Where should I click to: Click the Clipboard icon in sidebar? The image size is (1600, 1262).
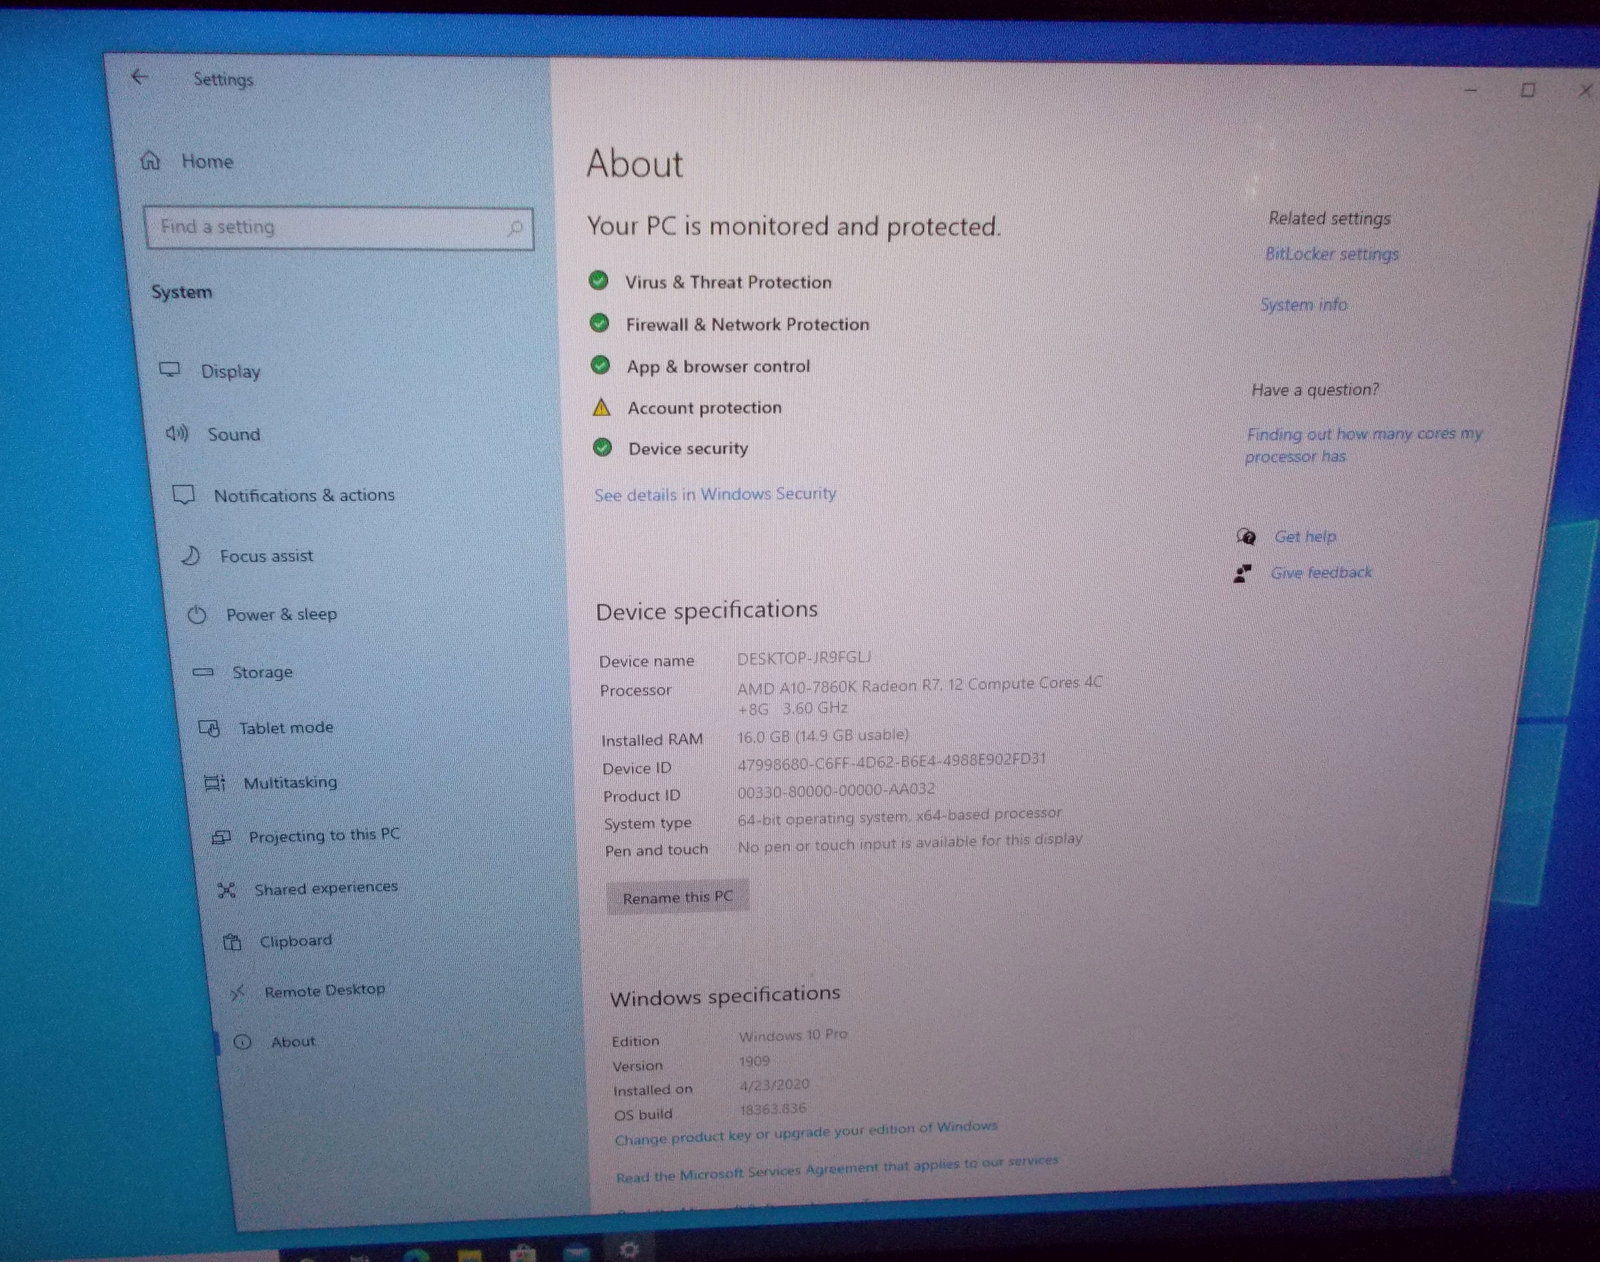[232, 942]
